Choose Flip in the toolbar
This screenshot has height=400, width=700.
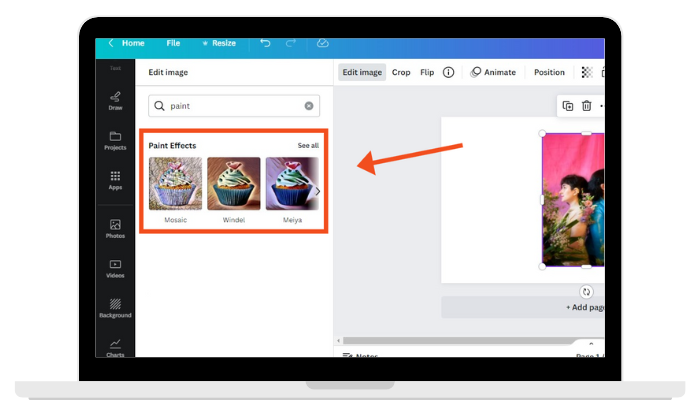click(427, 72)
